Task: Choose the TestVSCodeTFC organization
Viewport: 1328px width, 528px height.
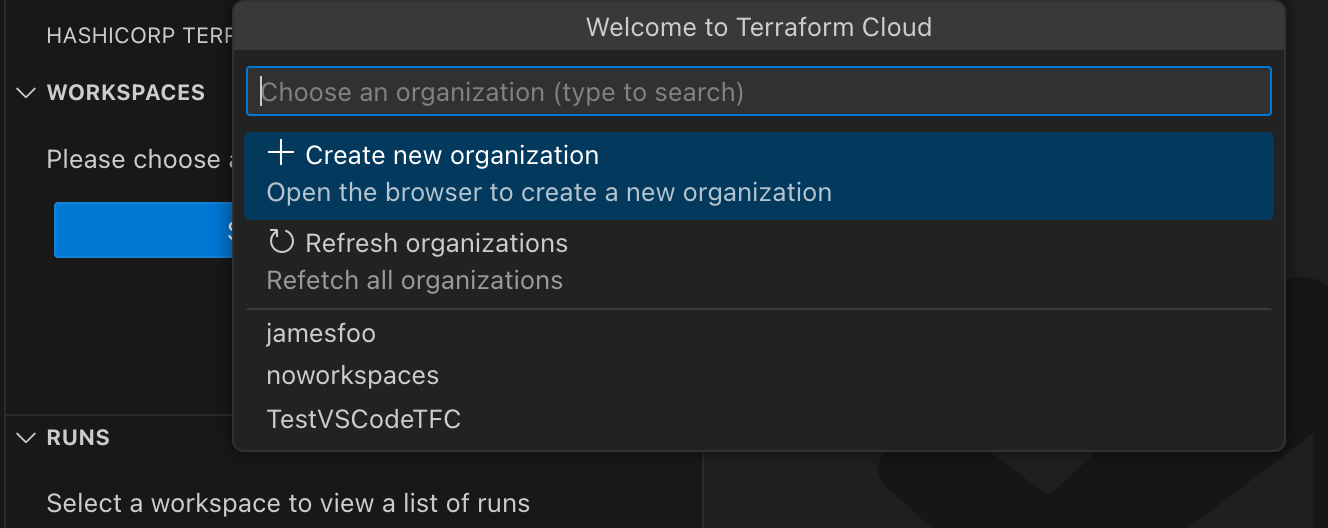Action: (x=759, y=419)
